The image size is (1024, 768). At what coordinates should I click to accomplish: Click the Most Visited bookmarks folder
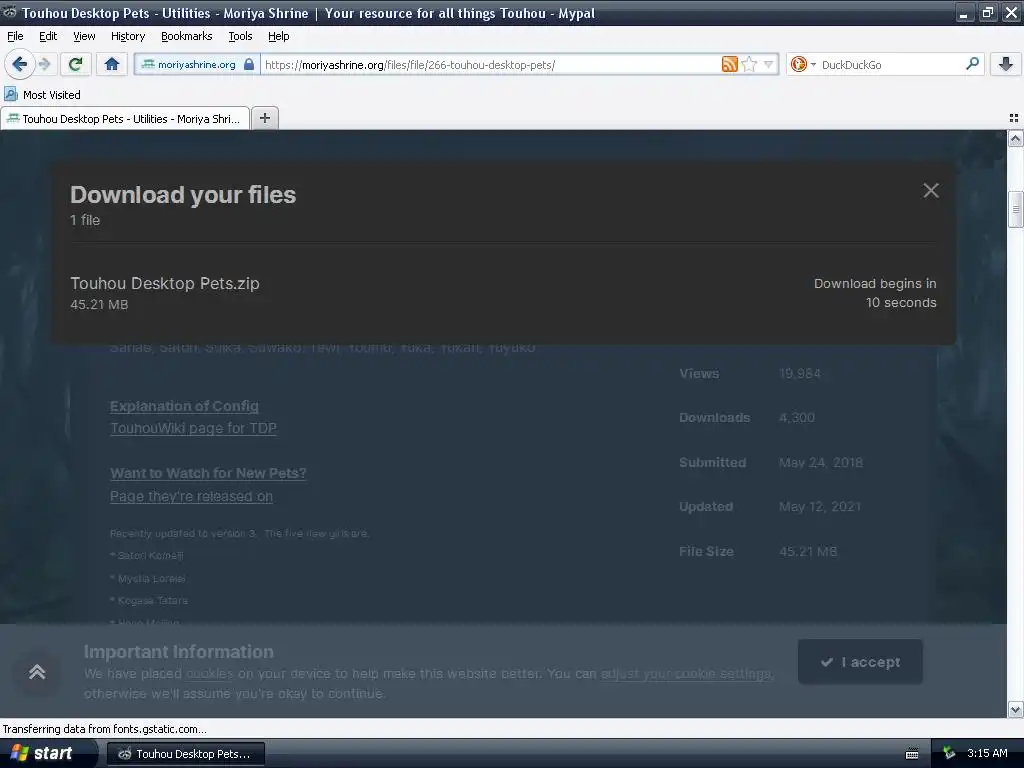(x=42, y=95)
